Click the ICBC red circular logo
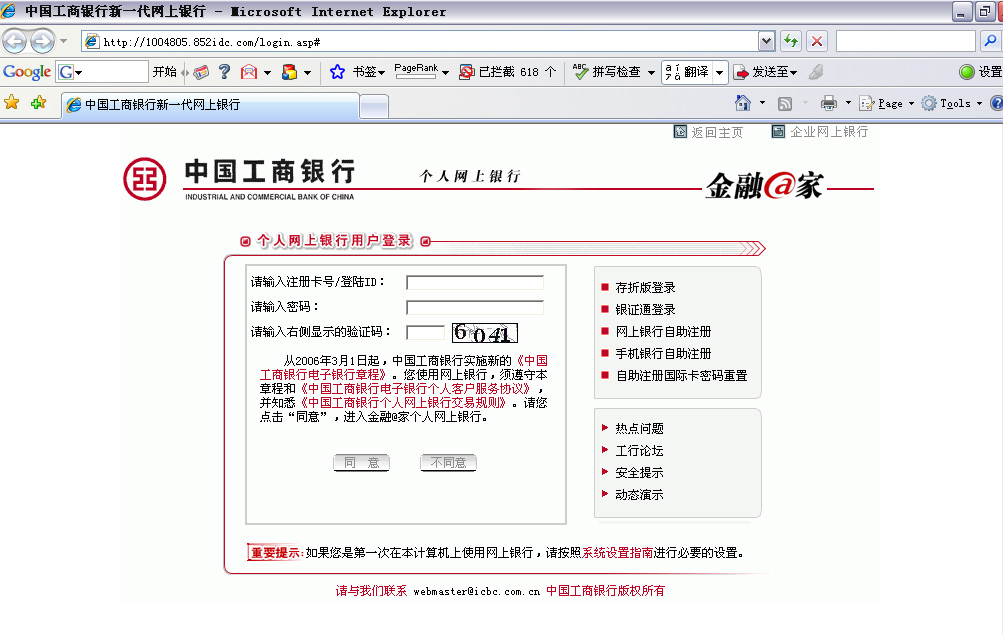This screenshot has width=1003, height=635. 145,179
